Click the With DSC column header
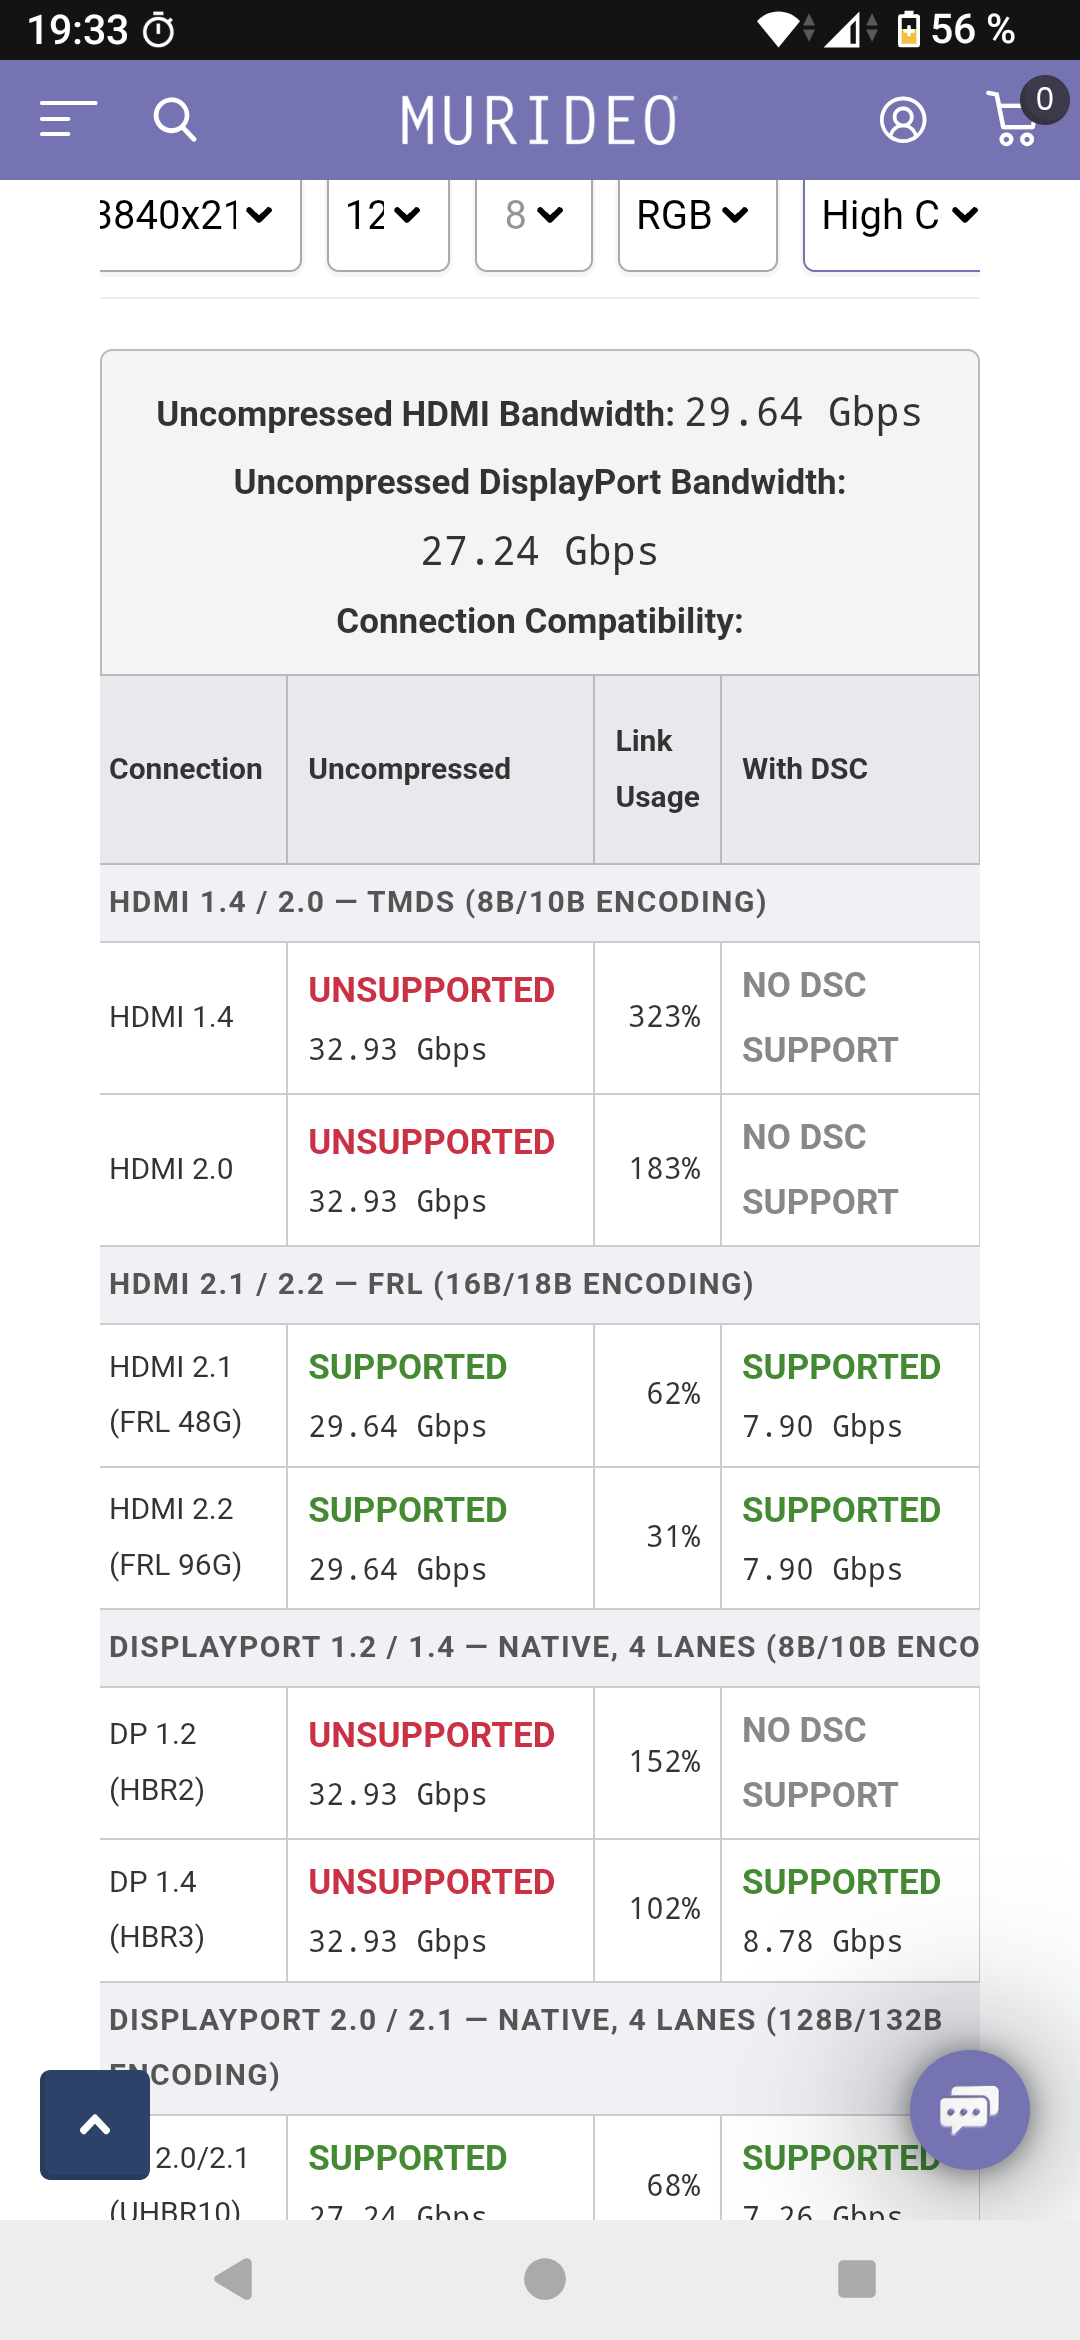This screenshot has width=1080, height=2340. [x=850, y=769]
